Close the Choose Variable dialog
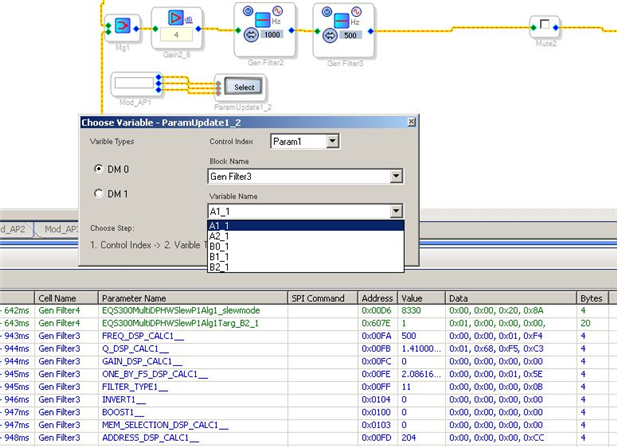 [411, 122]
